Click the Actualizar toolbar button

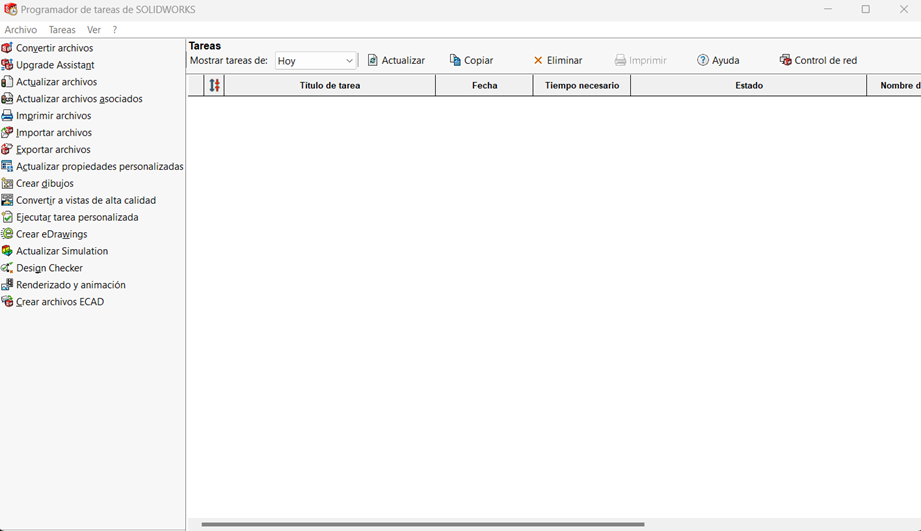pyautogui.click(x=396, y=60)
